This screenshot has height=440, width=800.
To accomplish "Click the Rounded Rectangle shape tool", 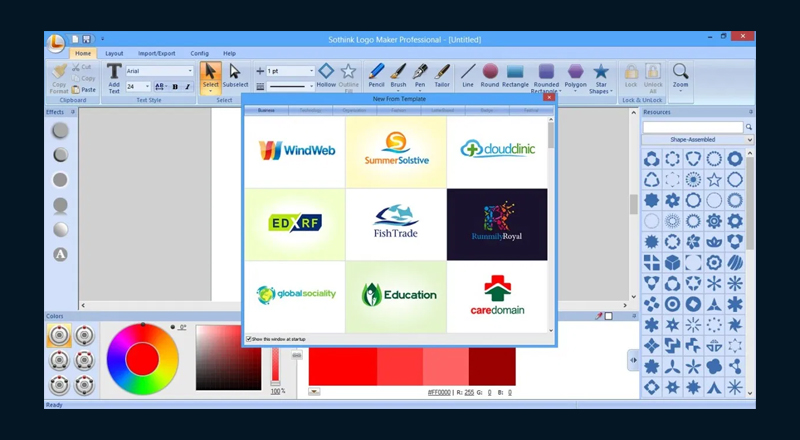I will click(x=546, y=76).
